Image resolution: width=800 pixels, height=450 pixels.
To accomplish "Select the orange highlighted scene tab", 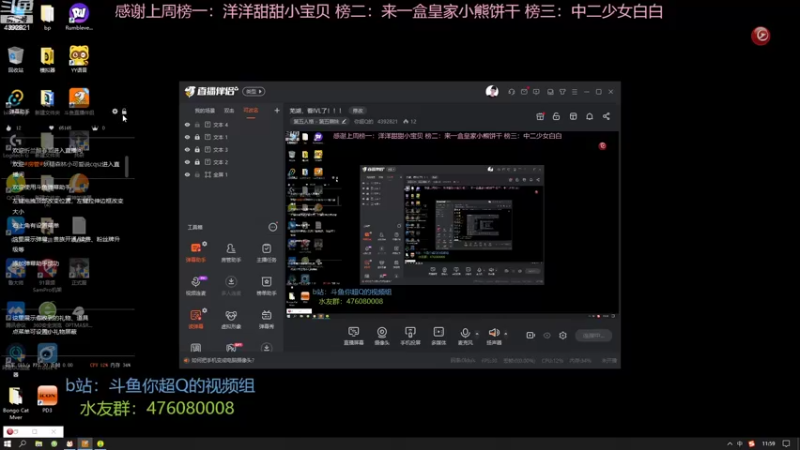I will (251, 110).
